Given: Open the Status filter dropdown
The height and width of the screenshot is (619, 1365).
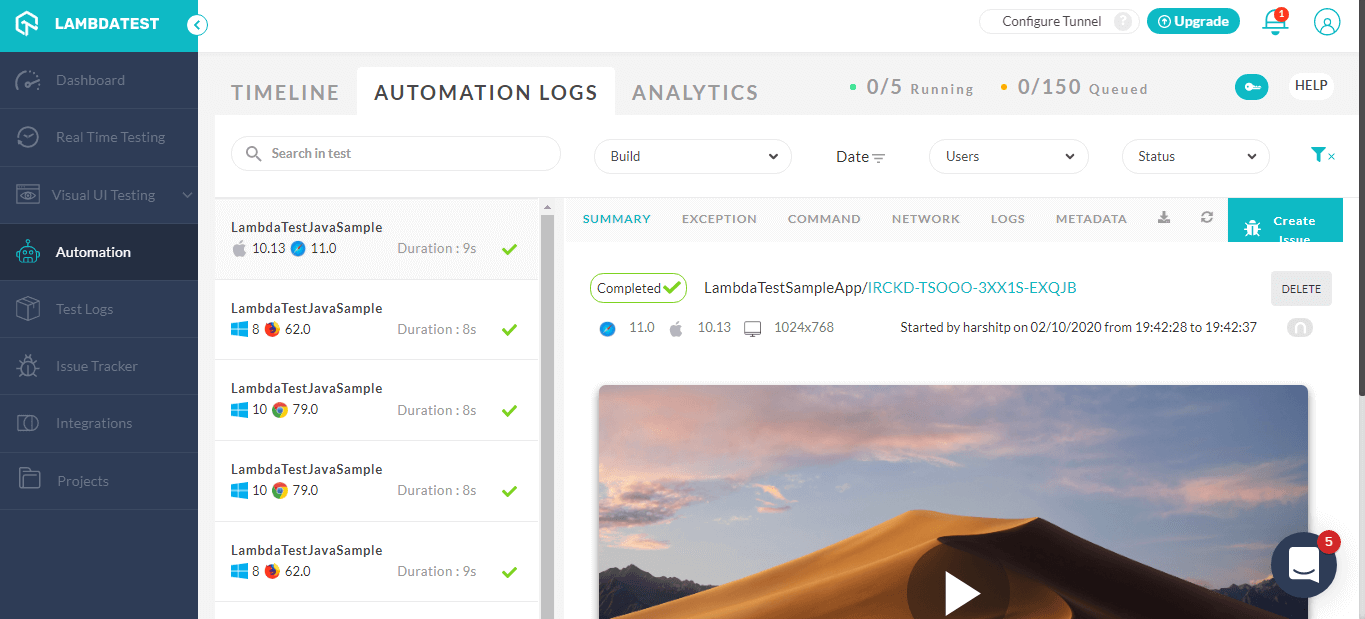Looking at the screenshot, I should 1195,157.
